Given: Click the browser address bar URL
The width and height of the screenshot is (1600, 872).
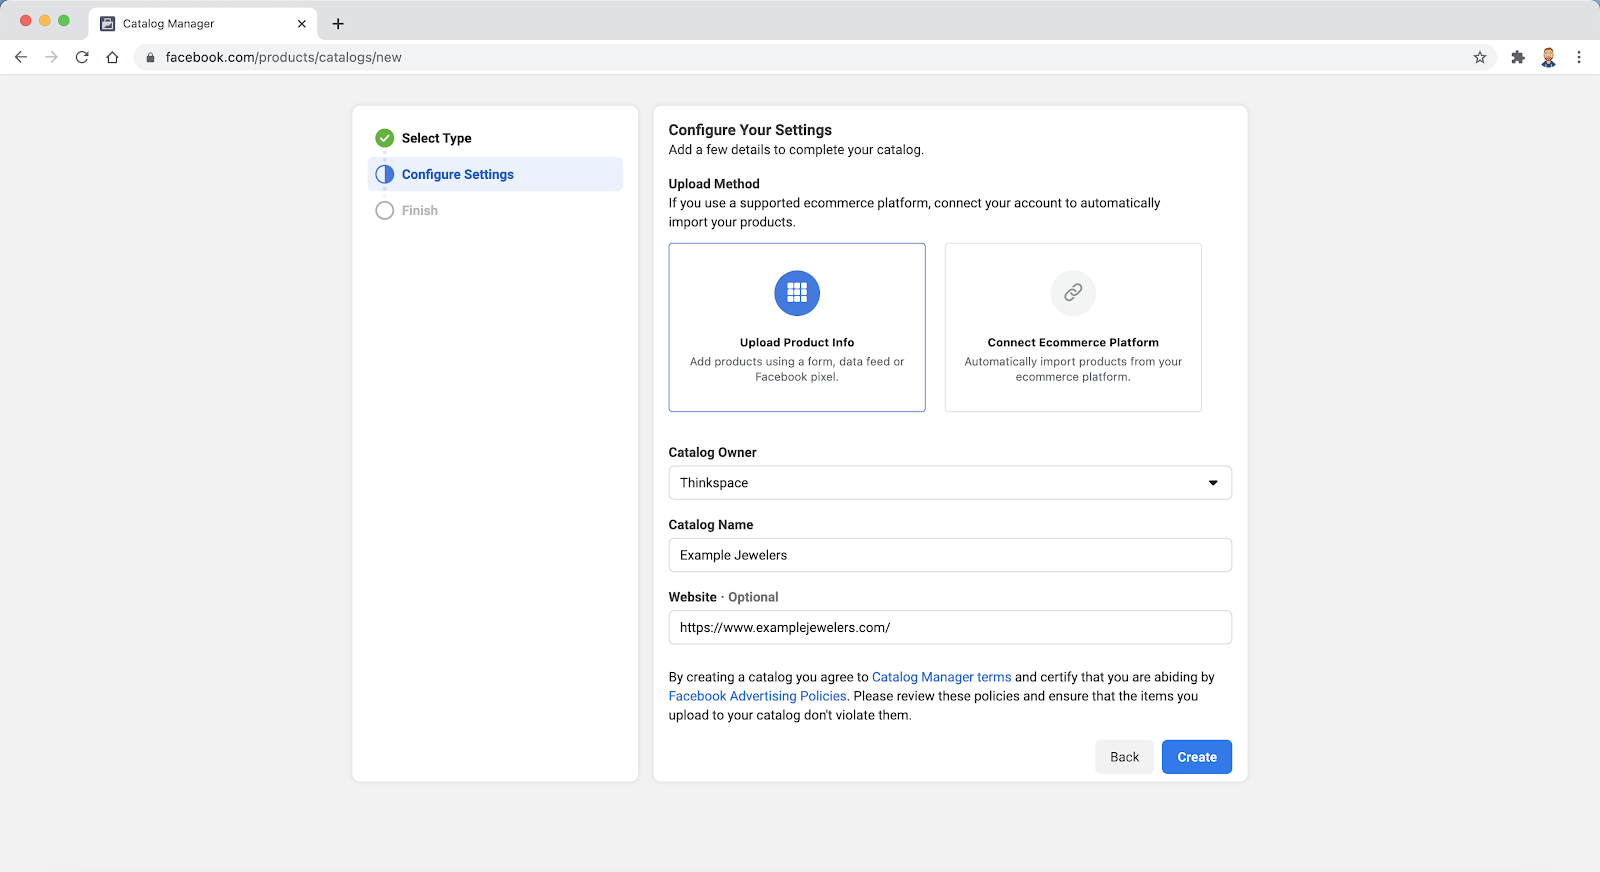Looking at the screenshot, I should [284, 57].
